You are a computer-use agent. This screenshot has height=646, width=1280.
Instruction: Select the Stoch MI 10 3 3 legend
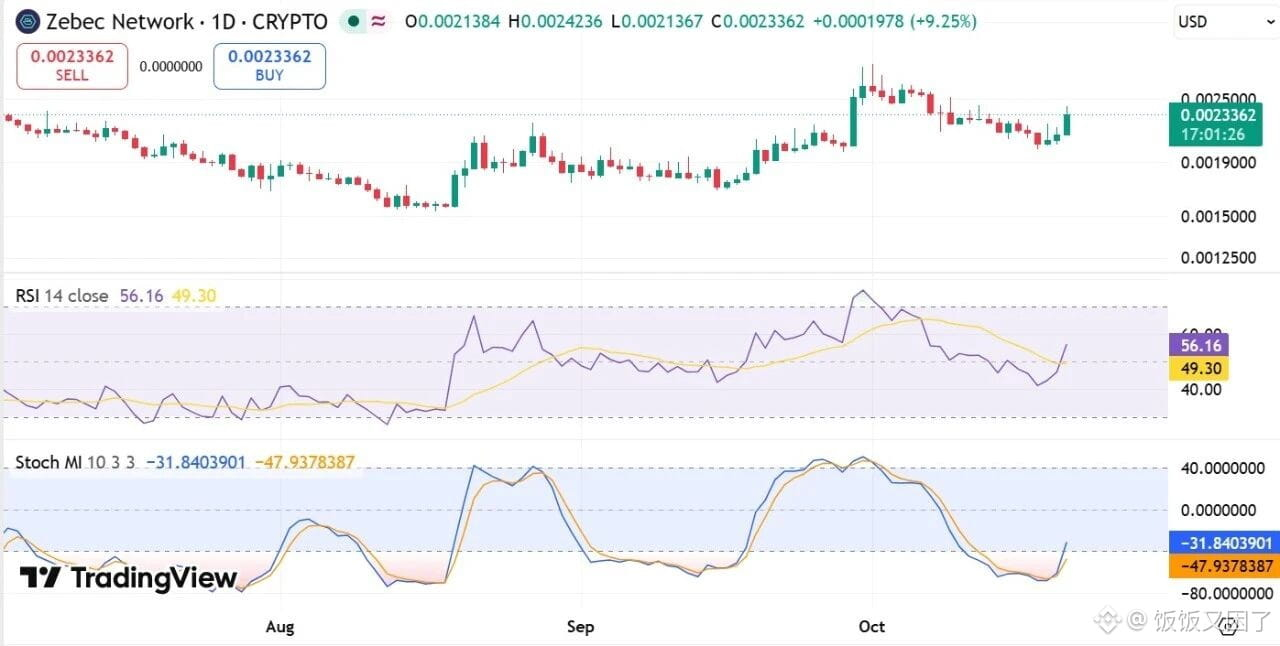coord(75,462)
